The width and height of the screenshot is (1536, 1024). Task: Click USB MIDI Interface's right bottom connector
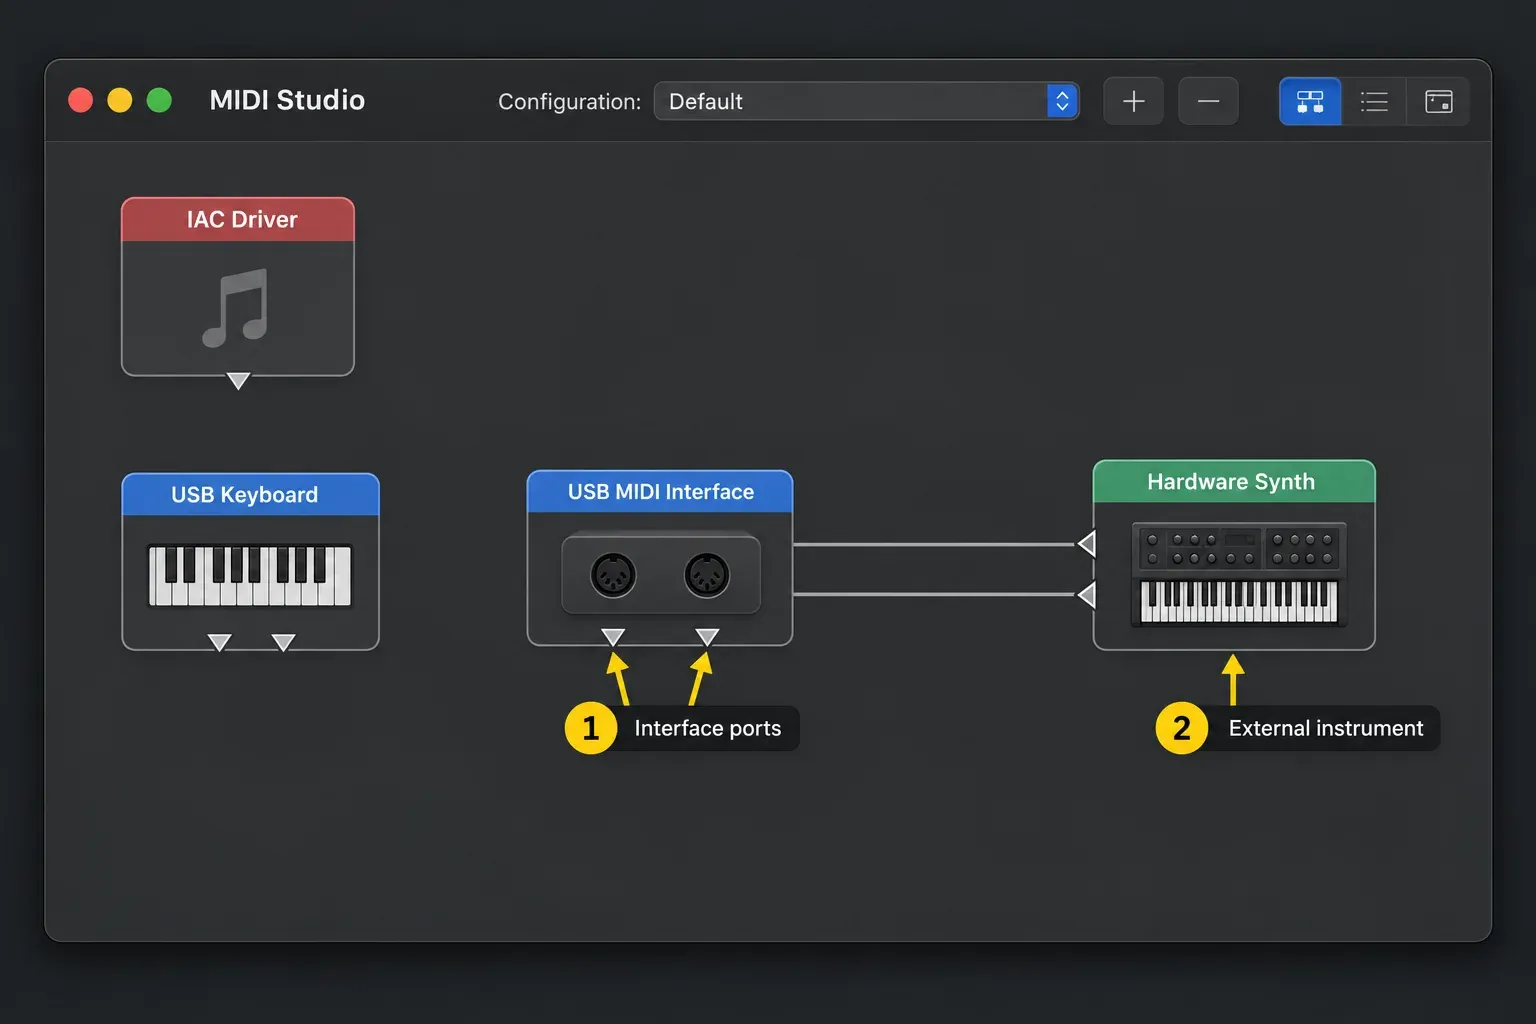[707, 637]
